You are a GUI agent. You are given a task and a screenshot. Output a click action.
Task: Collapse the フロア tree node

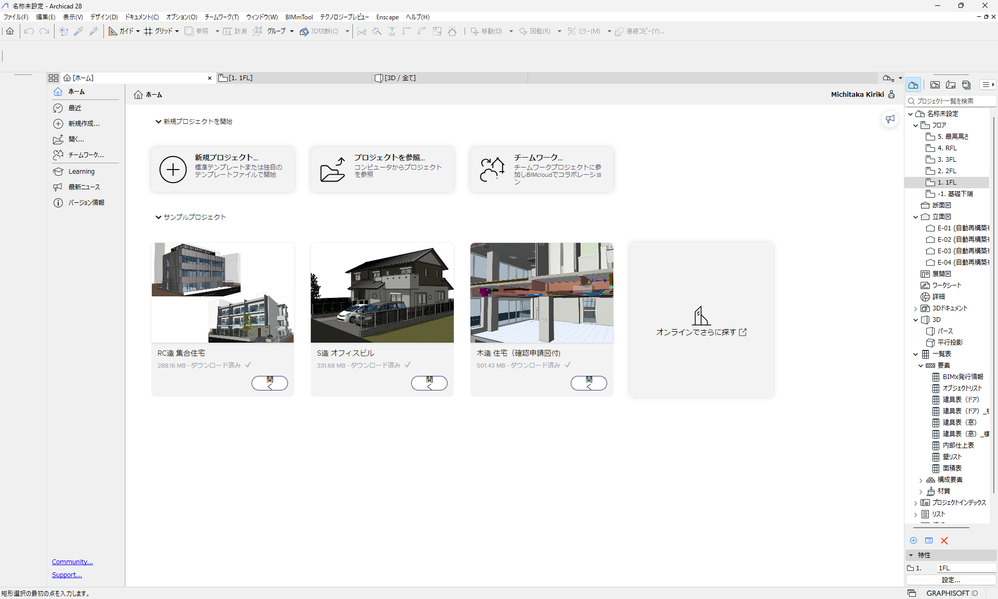pyautogui.click(x=916, y=125)
